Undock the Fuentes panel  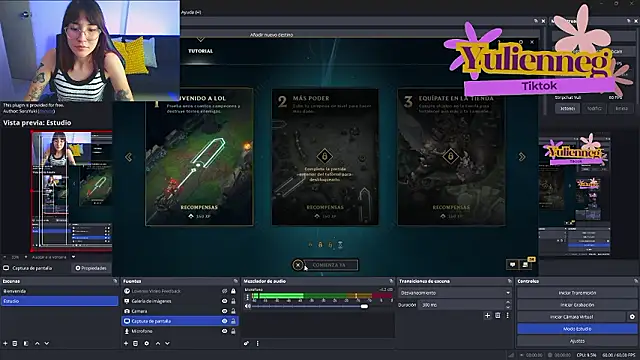tap(236, 281)
